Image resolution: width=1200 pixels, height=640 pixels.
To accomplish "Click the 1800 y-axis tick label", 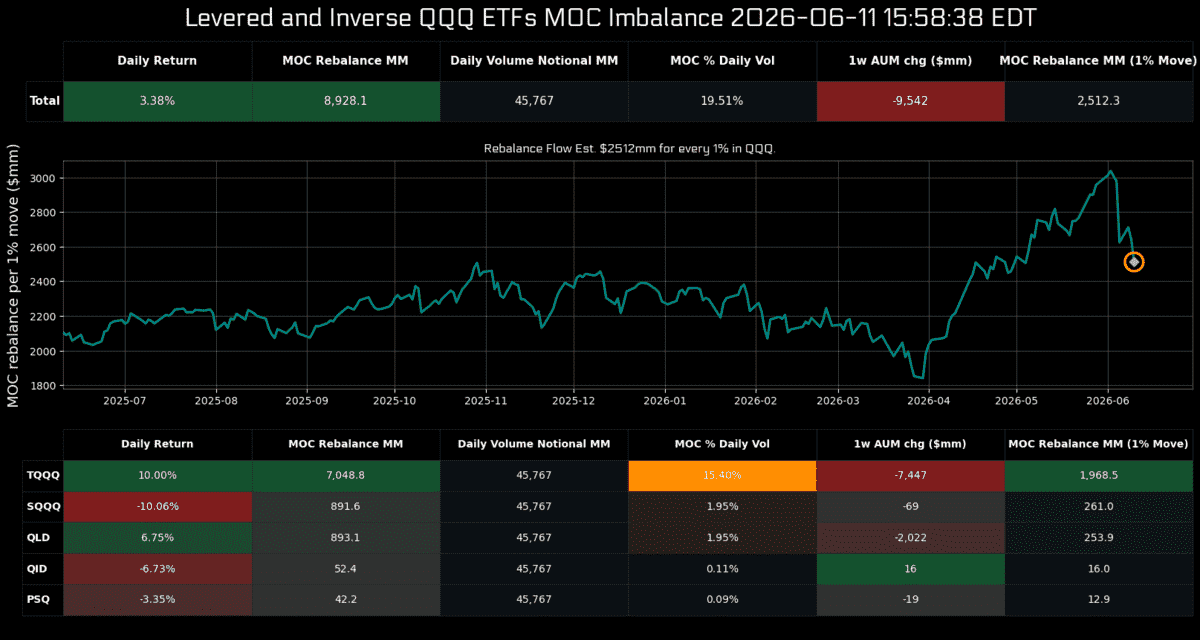I will (43, 386).
